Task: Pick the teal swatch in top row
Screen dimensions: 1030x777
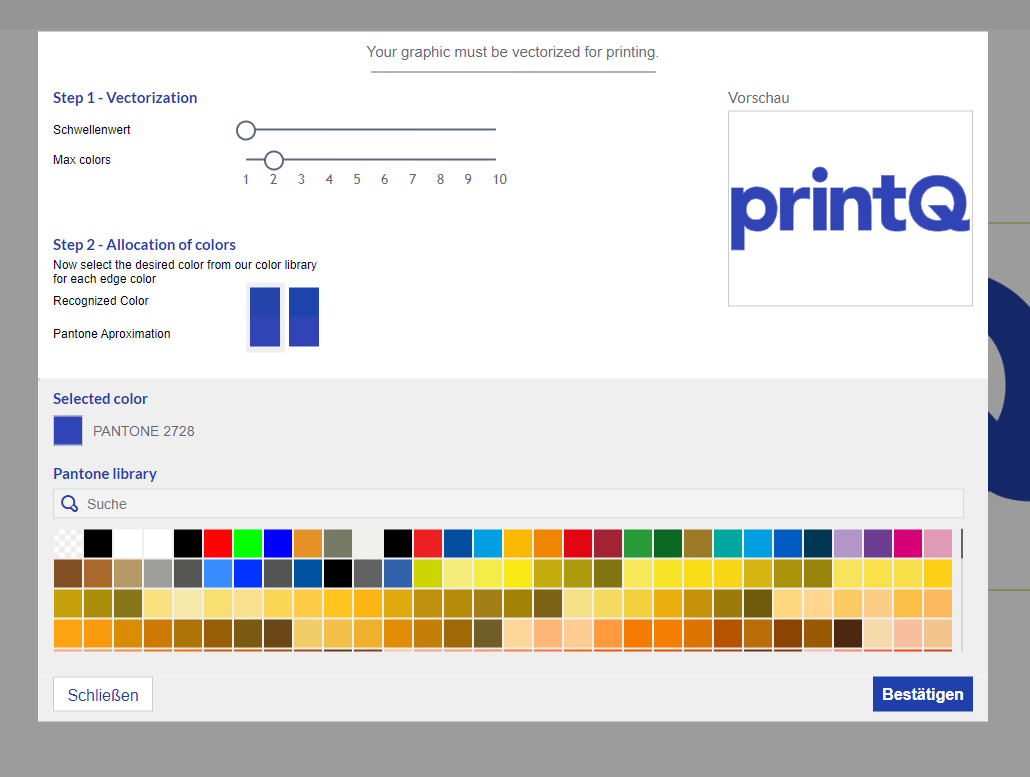Action: [727, 544]
